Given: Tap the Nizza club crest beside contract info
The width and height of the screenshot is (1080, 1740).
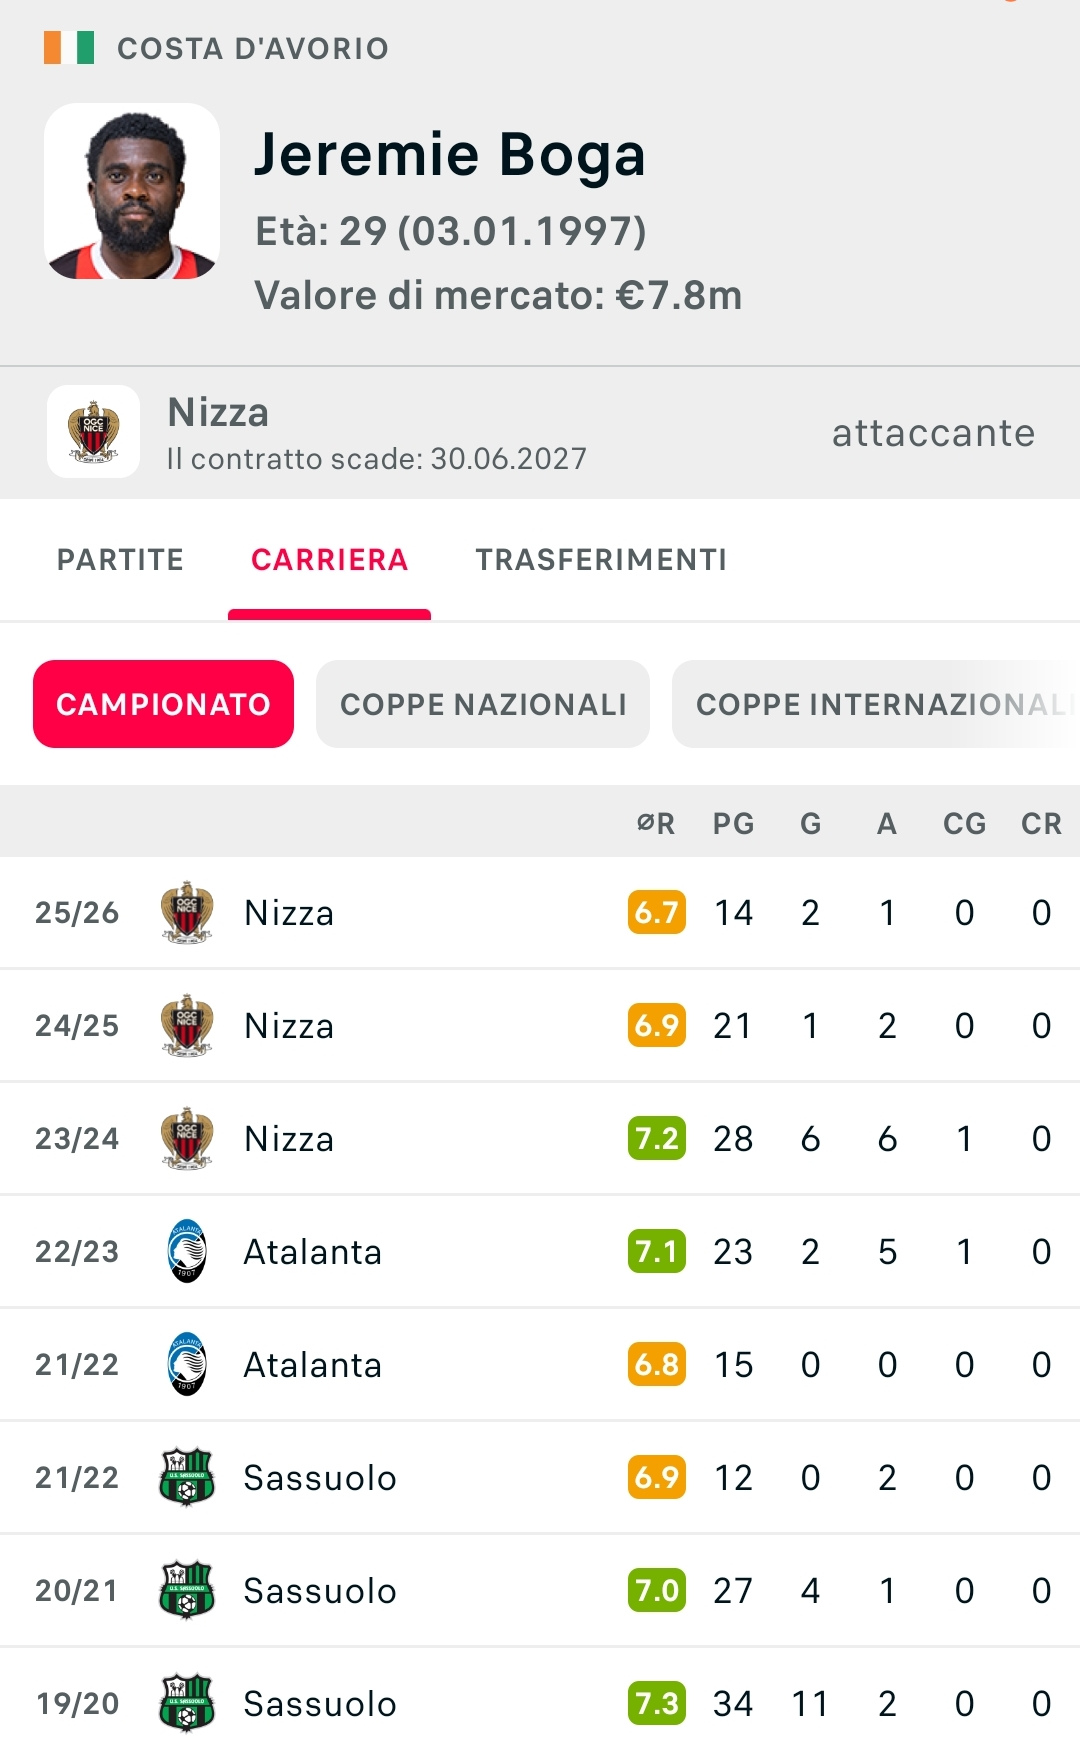Looking at the screenshot, I should click(x=93, y=432).
